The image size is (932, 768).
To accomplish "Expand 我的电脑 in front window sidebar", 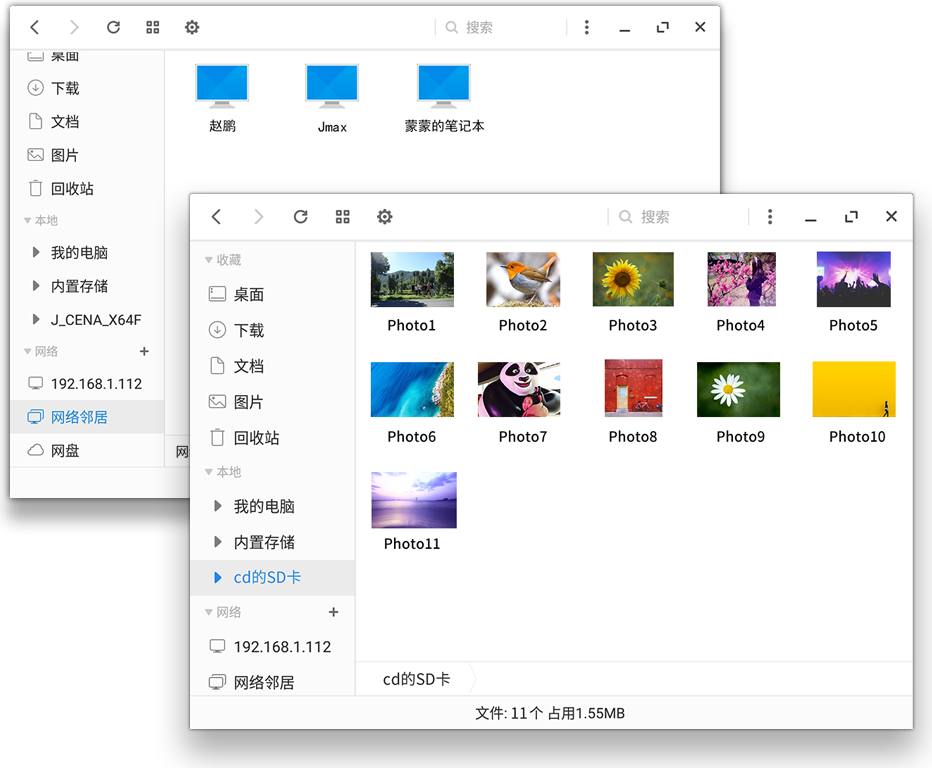I will click(x=218, y=507).
